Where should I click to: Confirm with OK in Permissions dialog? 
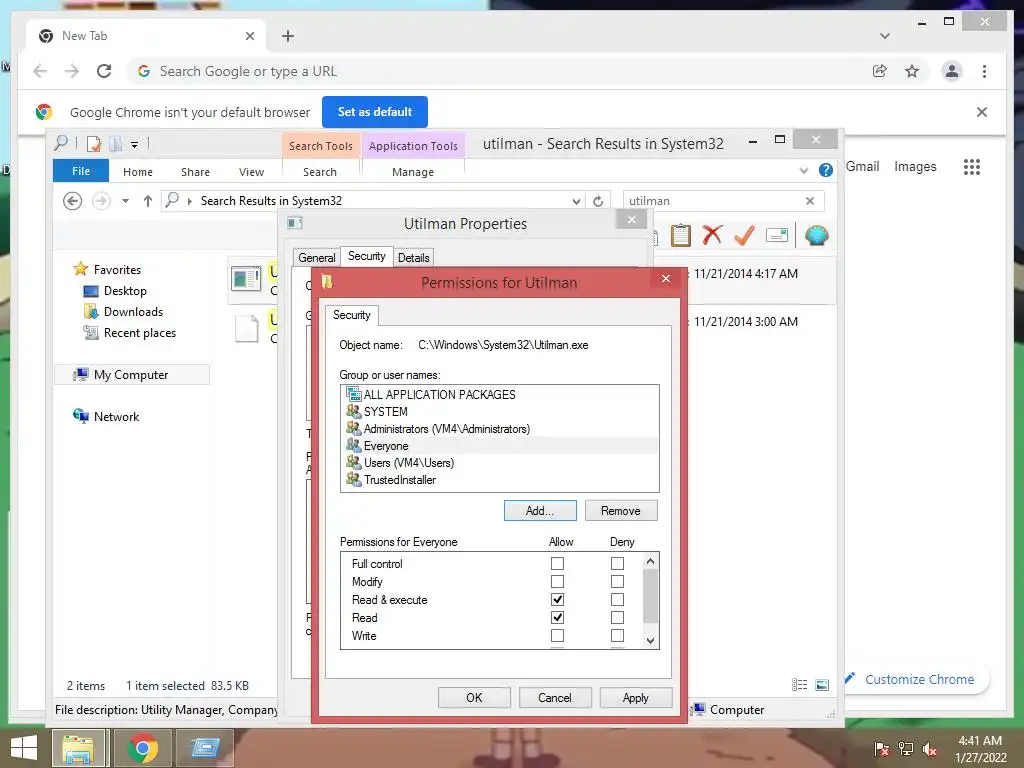coord(474,697)
